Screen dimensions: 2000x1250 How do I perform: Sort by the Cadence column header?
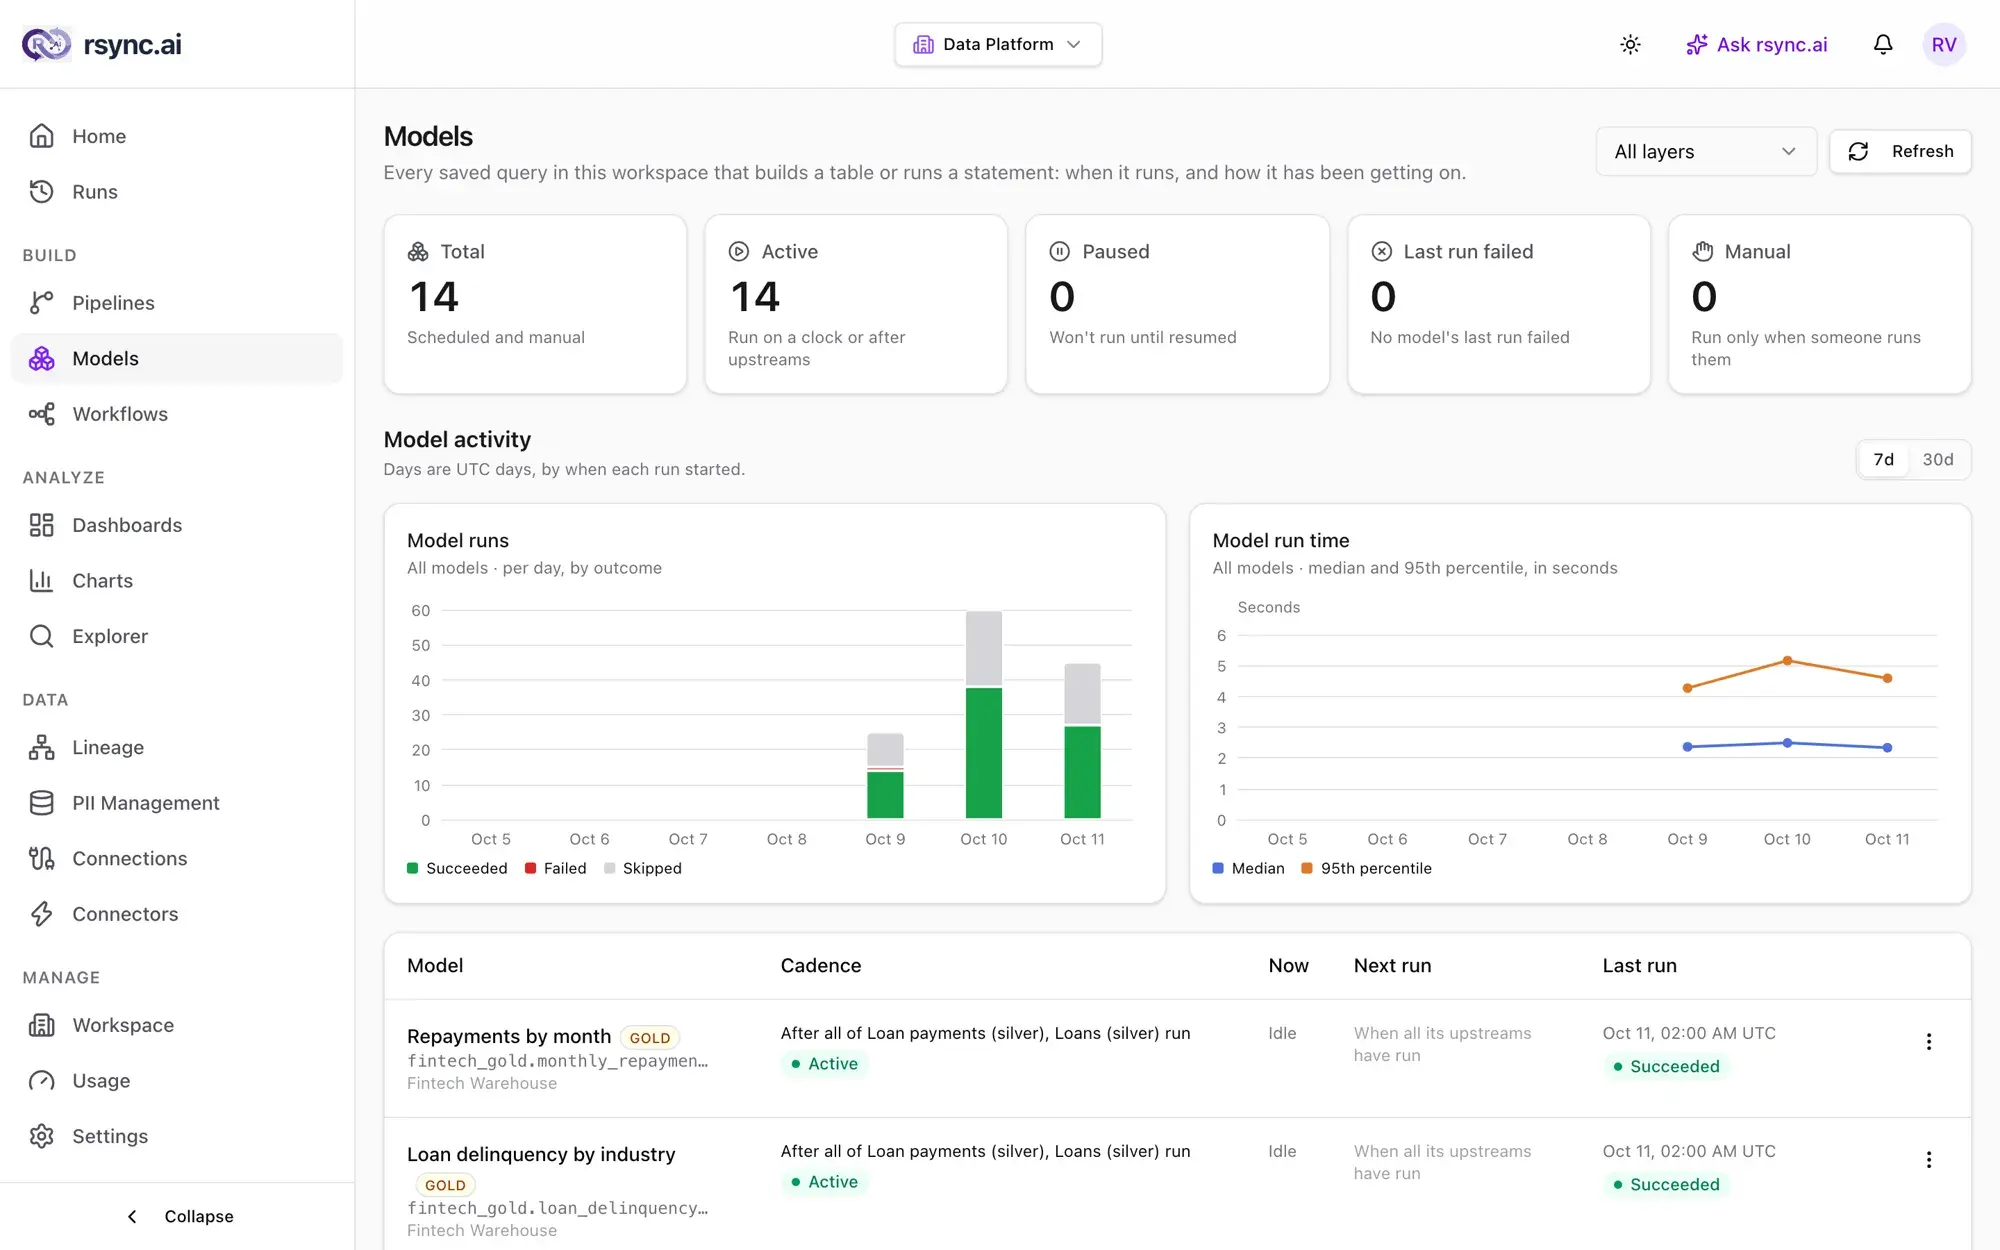coord(820,965)
